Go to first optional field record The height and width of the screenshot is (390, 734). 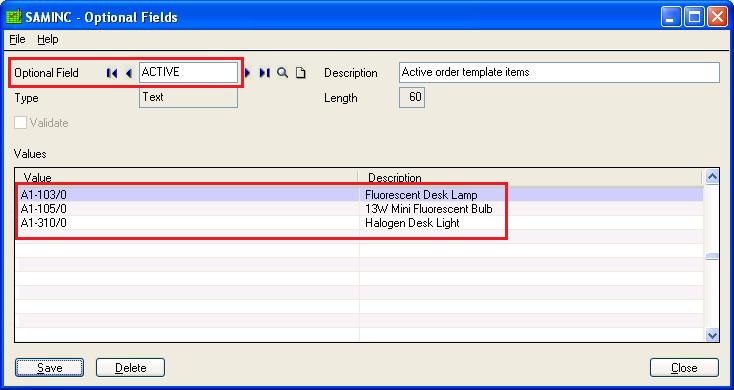pos(112,73)
